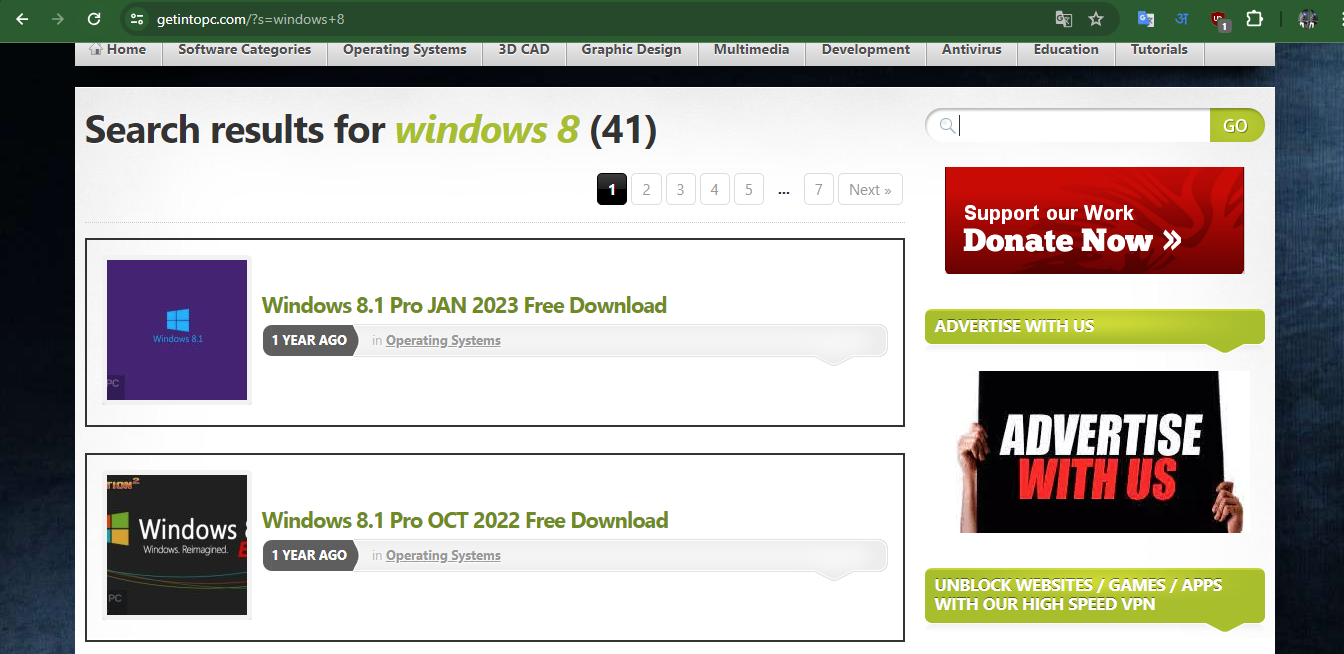1344x654 pixels.
Task: Click the Hindi letter extension icon
Action: tap(1181, 19)
